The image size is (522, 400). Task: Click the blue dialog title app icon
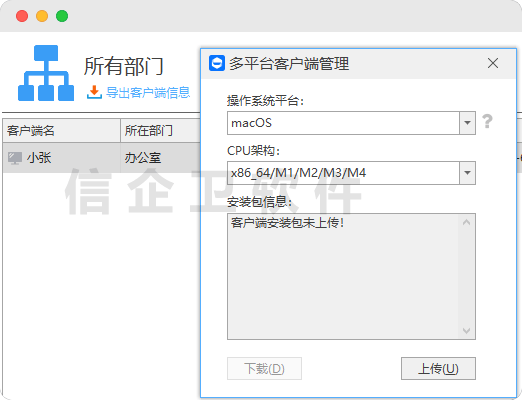pos(217,63)
